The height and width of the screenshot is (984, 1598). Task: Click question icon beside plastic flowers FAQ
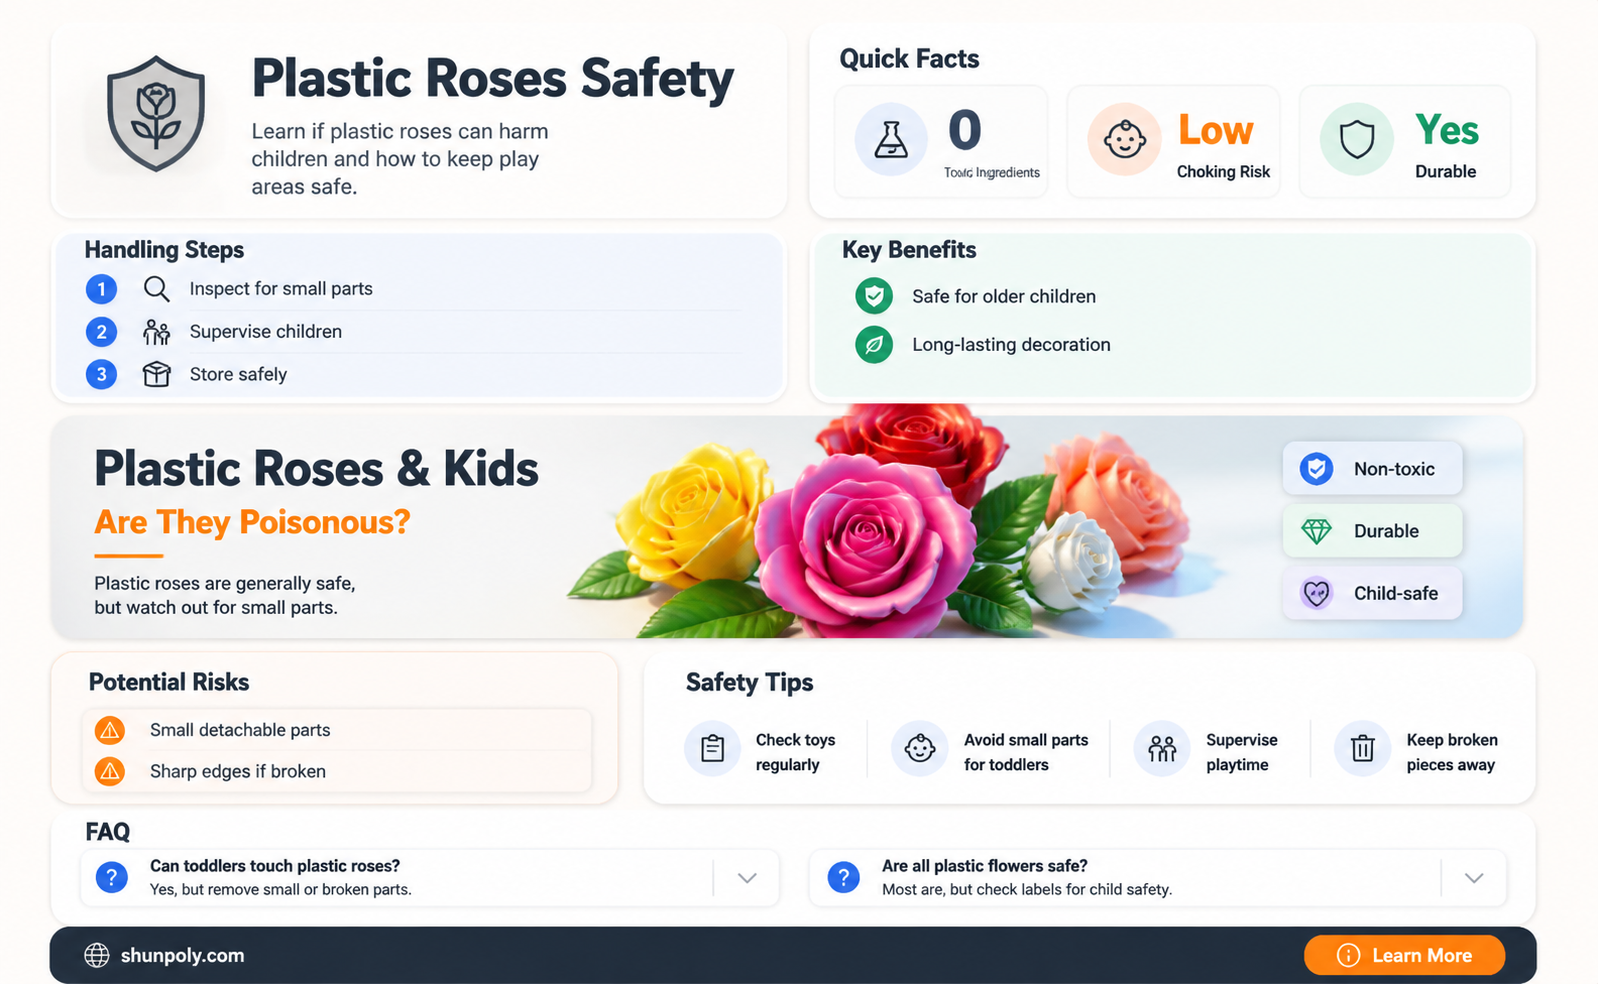[843, 878]
